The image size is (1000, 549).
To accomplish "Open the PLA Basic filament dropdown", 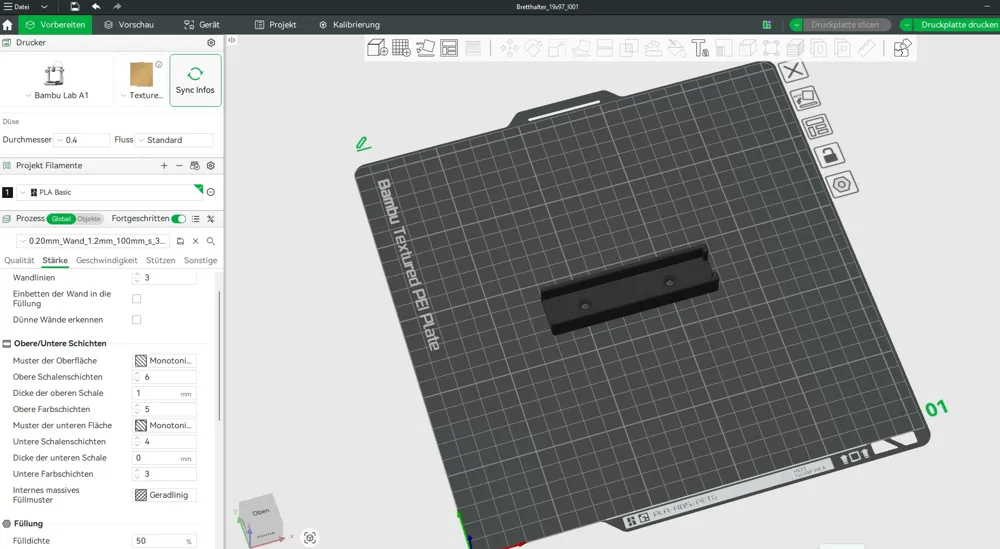I will point(109,192).
